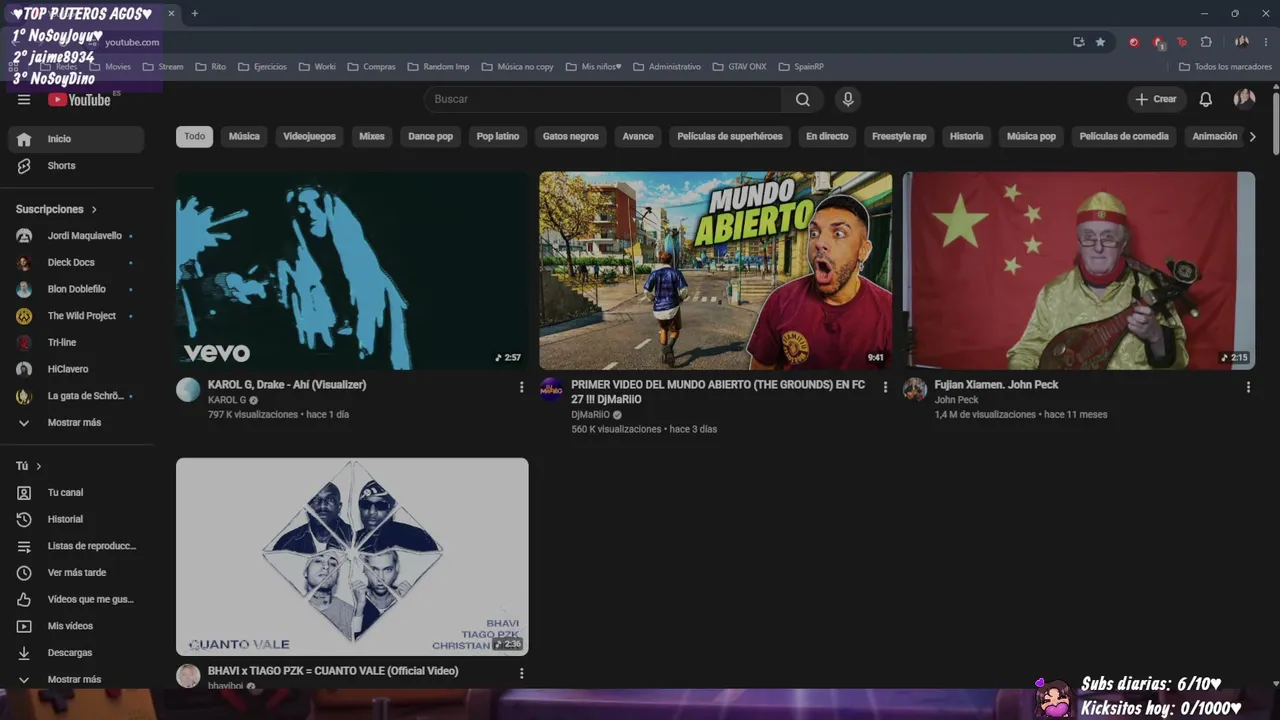Open Shorts from the sidebar
This screenshot has width=1280, height=720.
click(76, 166)
